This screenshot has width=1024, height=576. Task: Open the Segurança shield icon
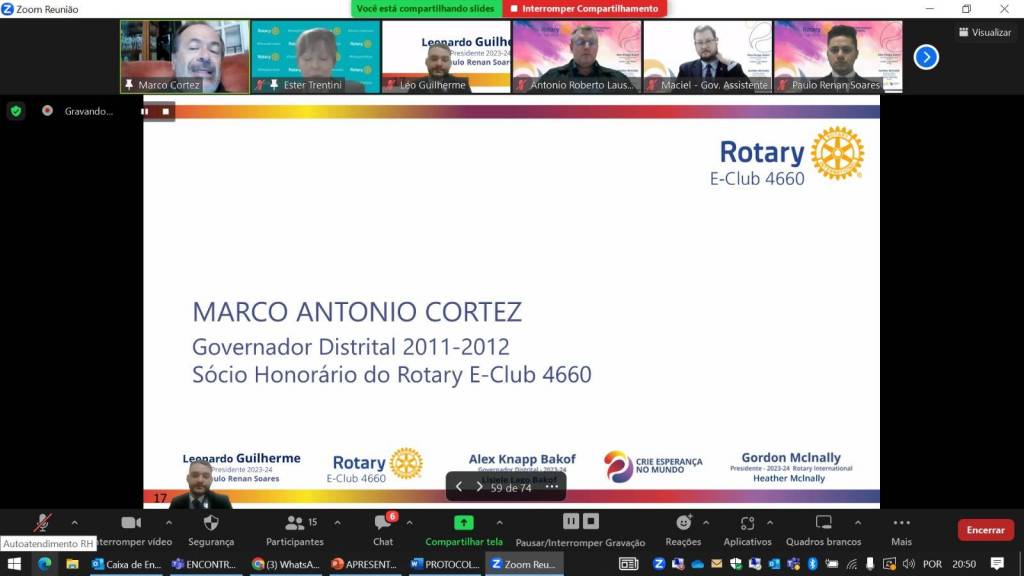pyautogui.click(x=211, y=523)
